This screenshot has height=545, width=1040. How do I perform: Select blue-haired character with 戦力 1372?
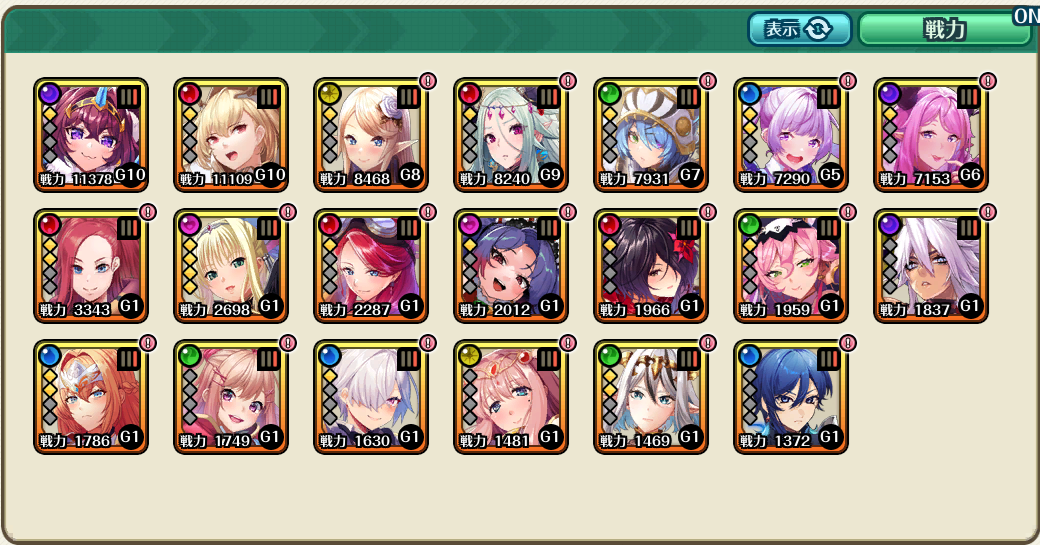[x=791, y=397]
